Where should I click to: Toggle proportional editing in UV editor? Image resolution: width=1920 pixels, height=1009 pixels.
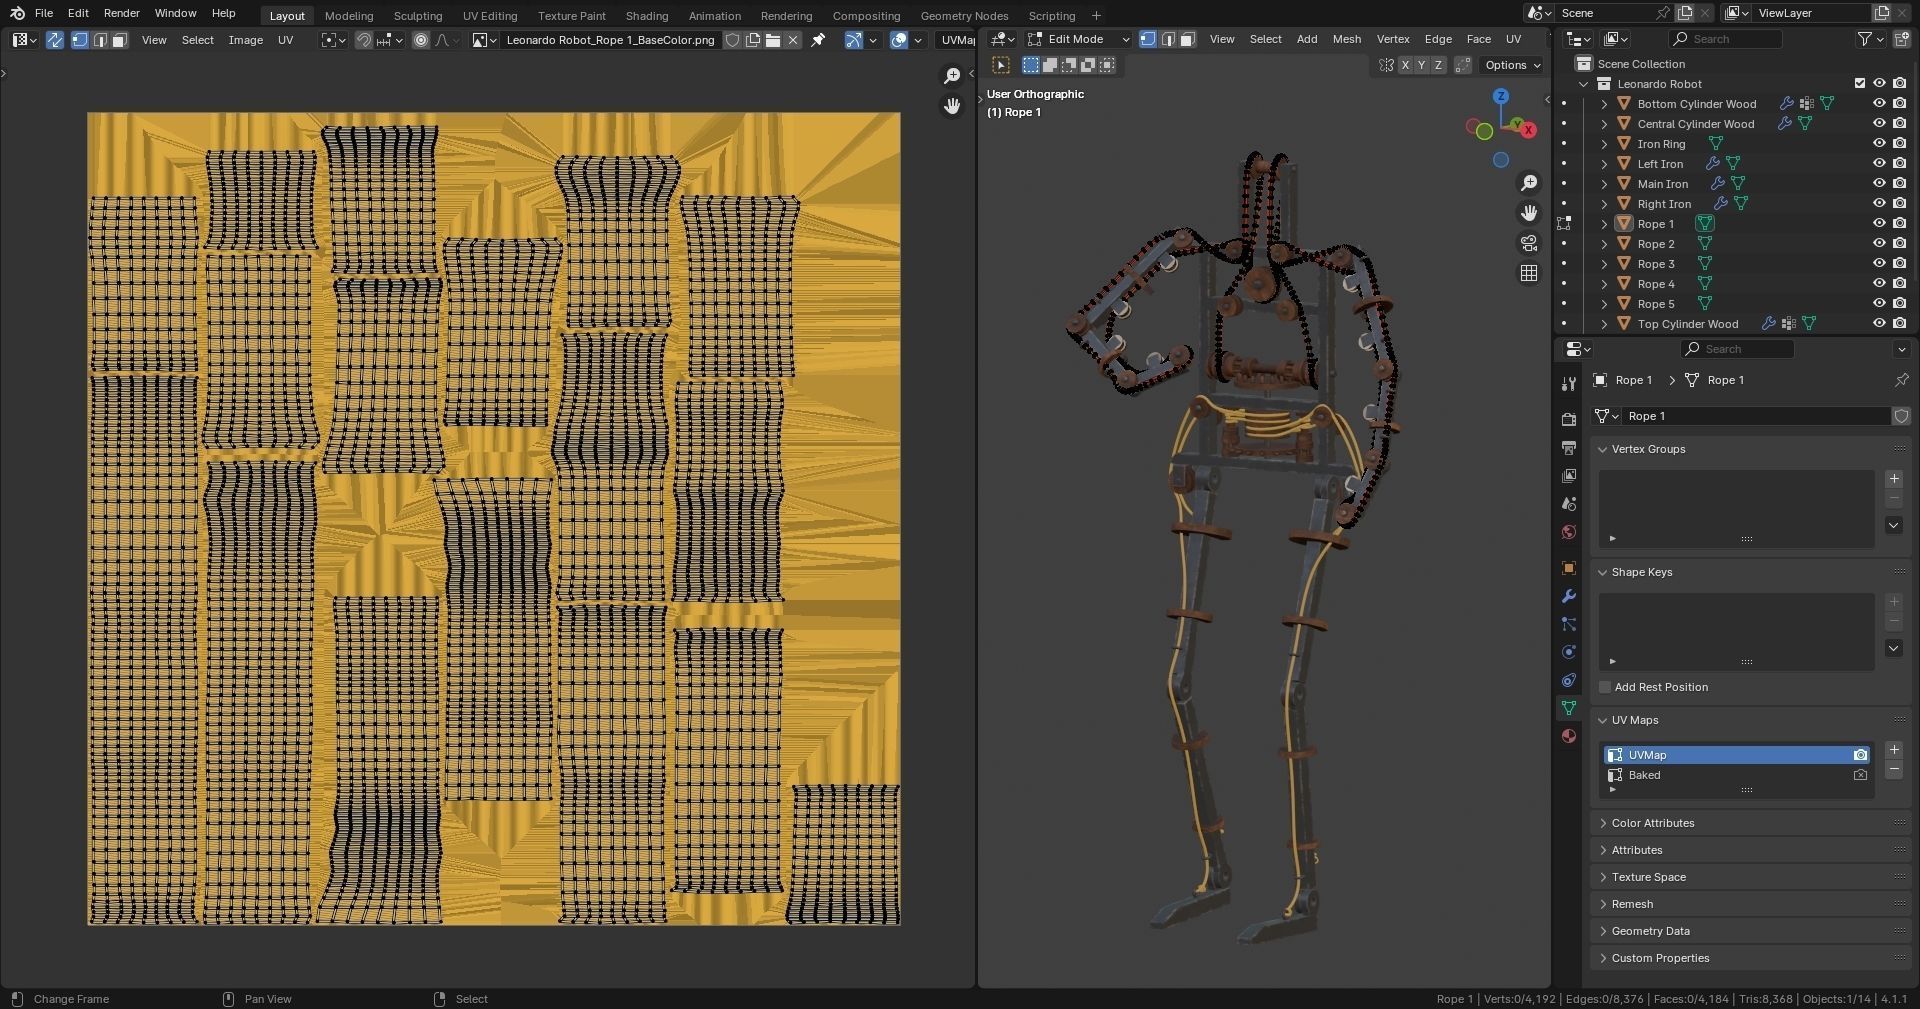click(x=421, y=40)
